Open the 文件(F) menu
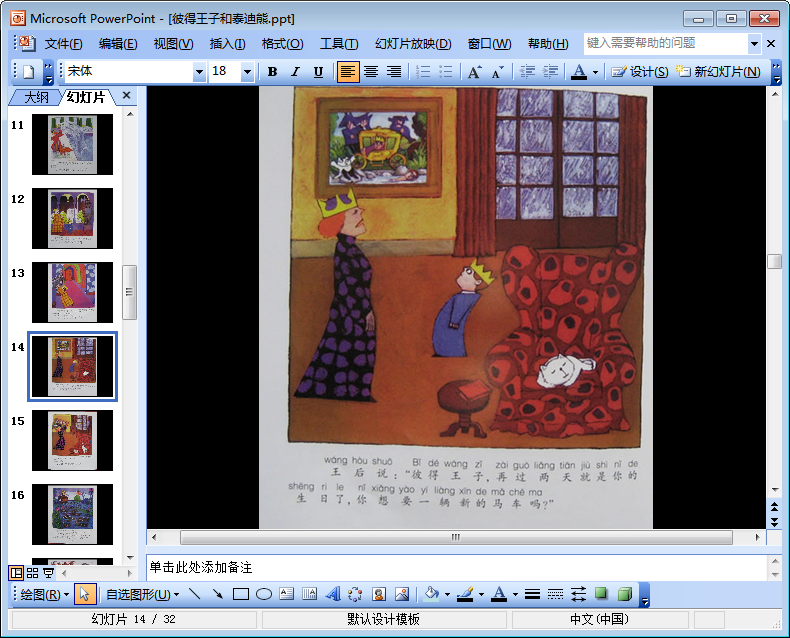 (63, 44)
